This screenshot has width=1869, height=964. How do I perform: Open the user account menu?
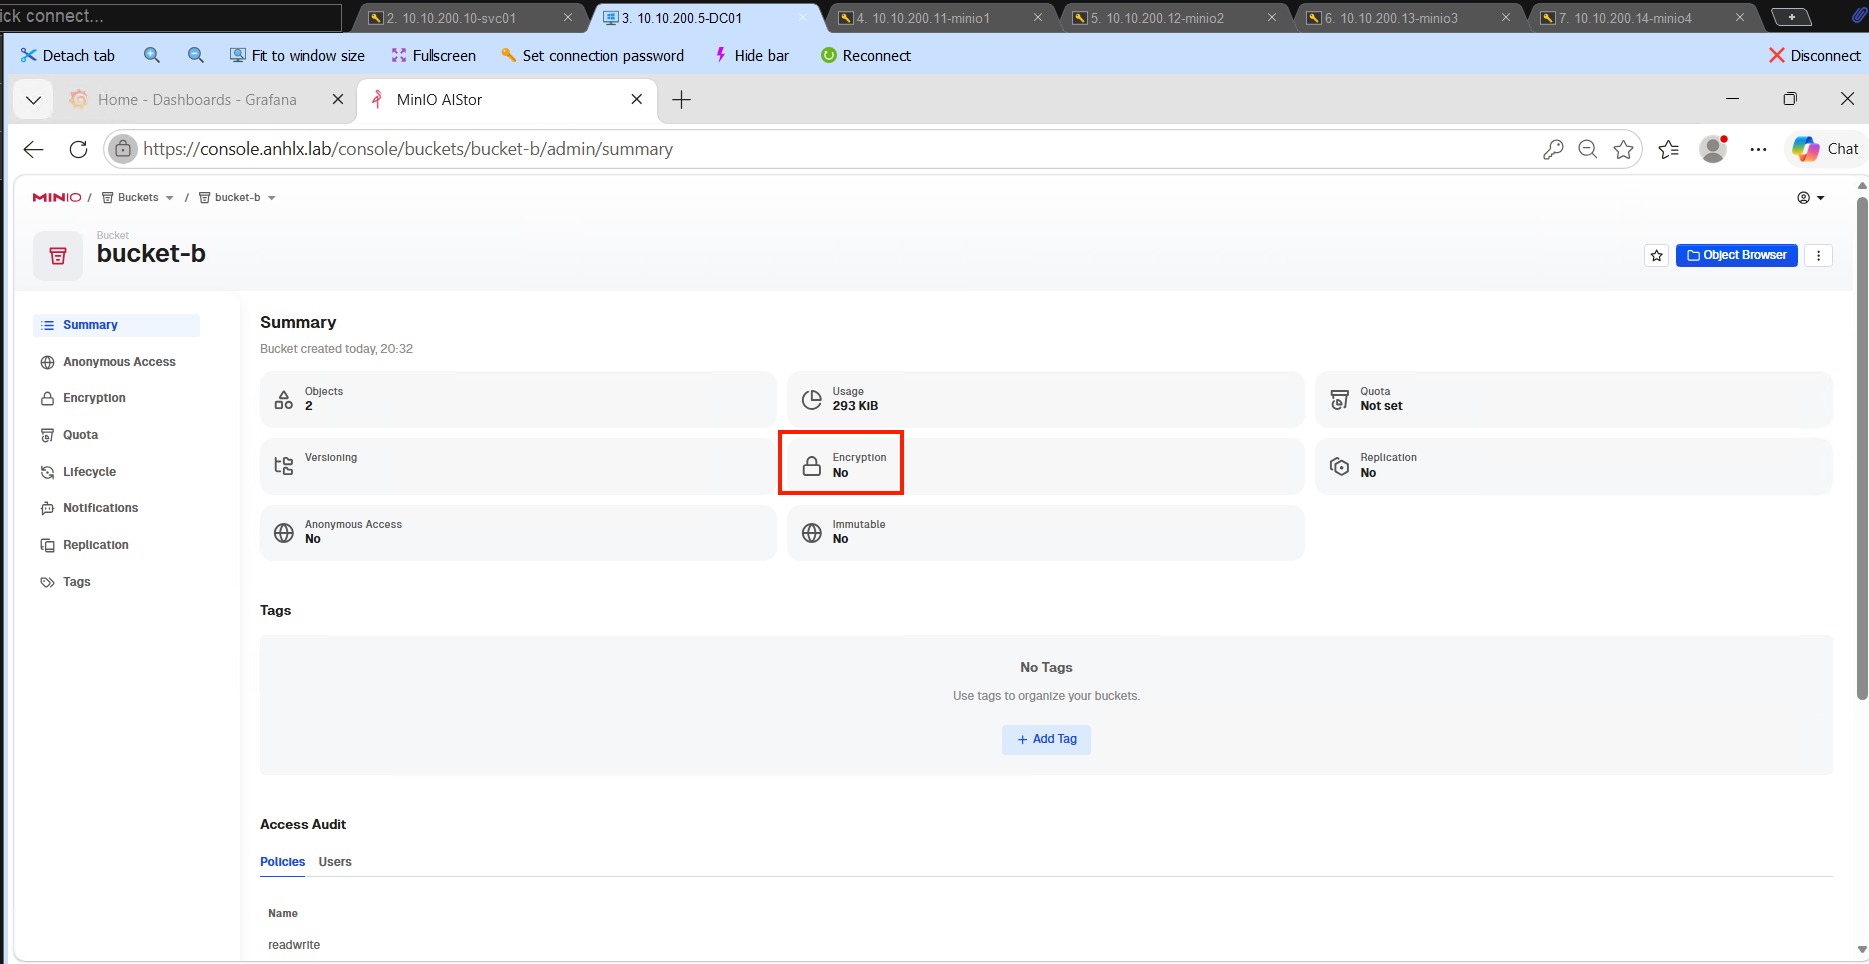[x=1811, y=198]
